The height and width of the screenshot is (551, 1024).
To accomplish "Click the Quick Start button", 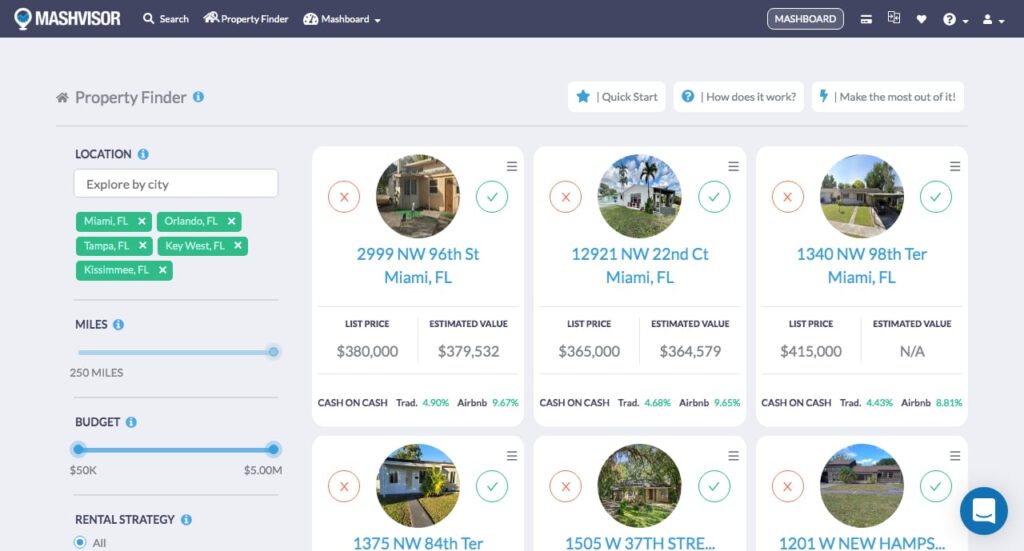I will (617, 97).
